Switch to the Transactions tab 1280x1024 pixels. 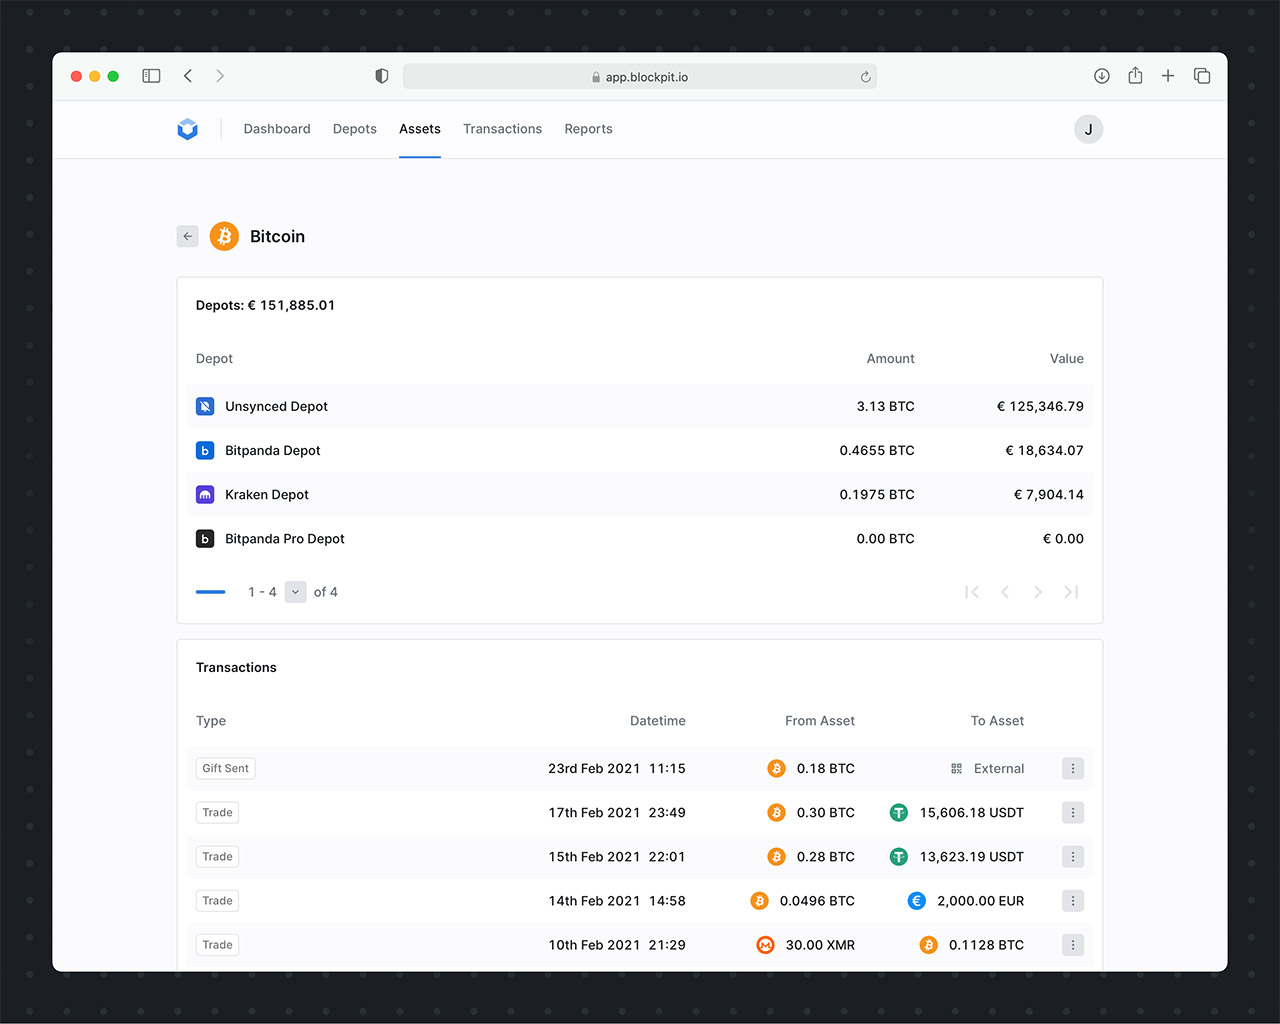(502, 129)
